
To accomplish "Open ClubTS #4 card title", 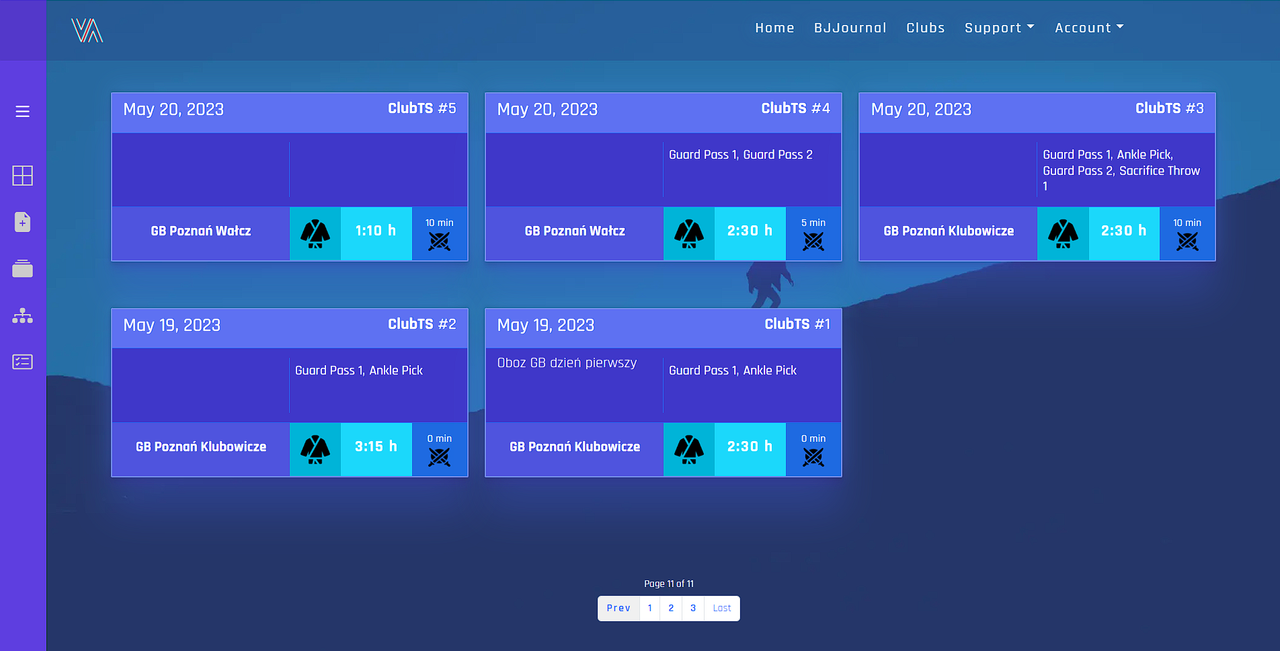I will click(796, 108).
